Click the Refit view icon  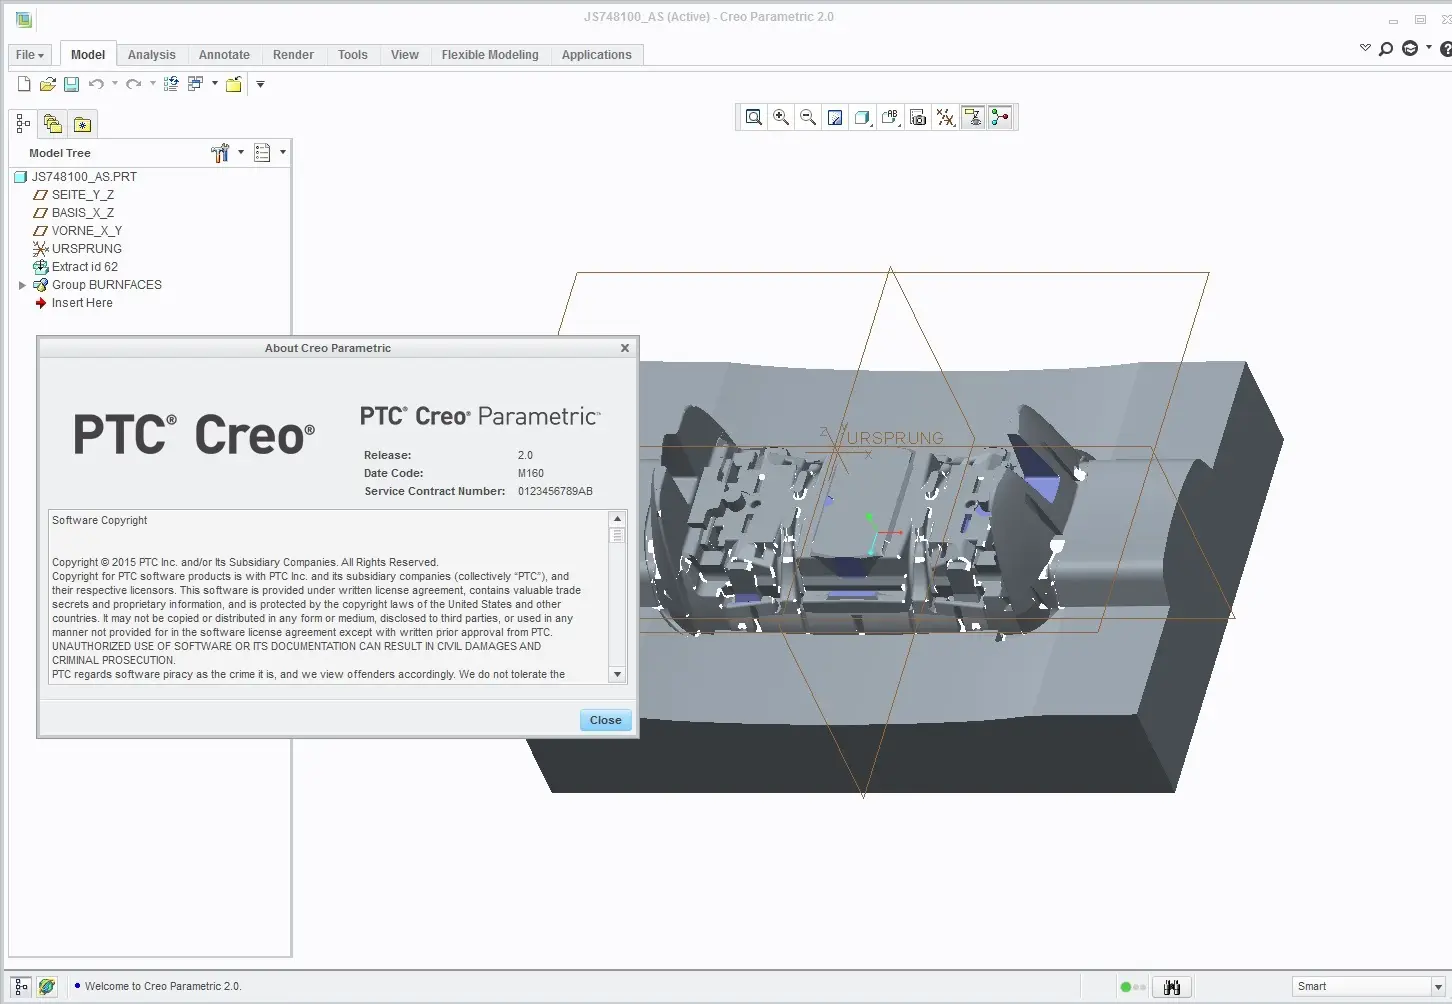click(x=754, y=118)
